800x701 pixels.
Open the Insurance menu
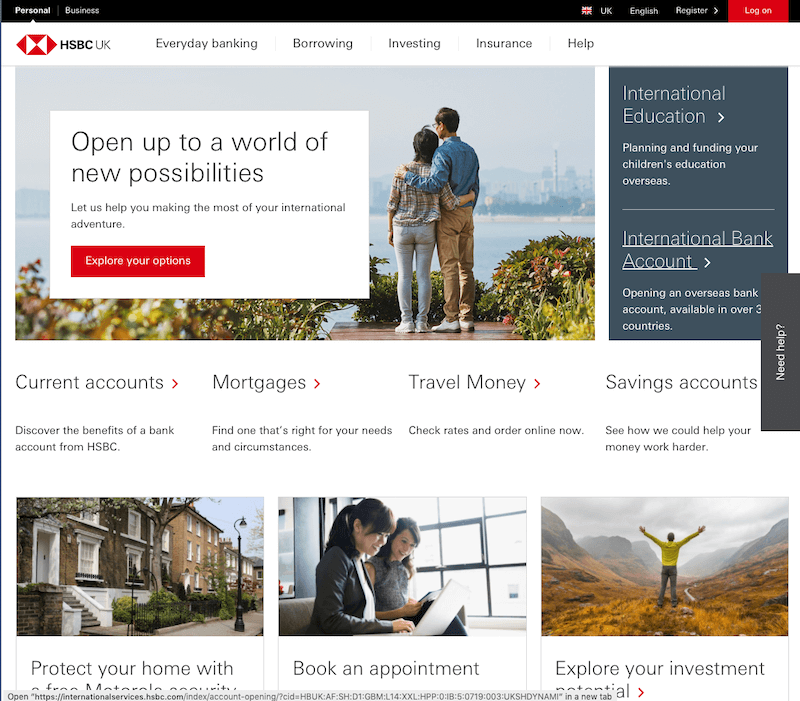pos(504,43)
